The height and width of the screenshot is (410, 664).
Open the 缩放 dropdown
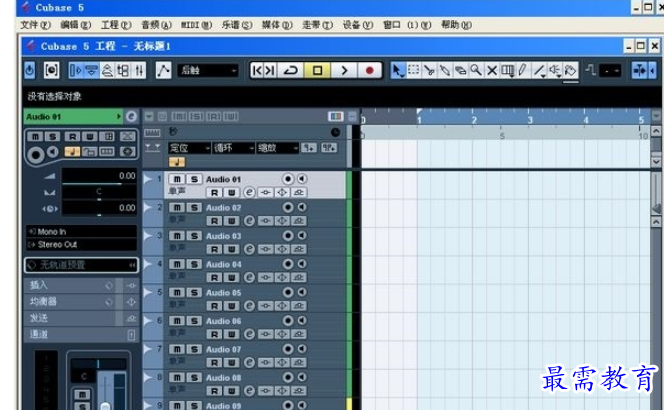(x=277, y=148)
